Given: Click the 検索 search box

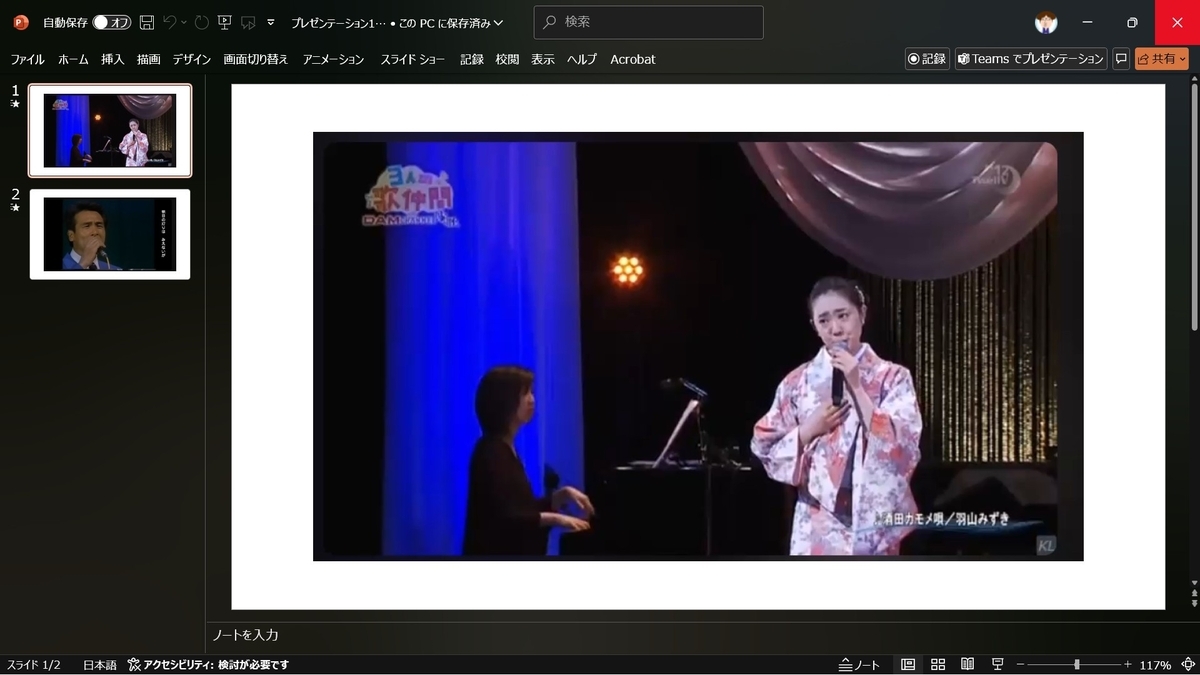Looking at the screenshot, I should coord(648,22).
